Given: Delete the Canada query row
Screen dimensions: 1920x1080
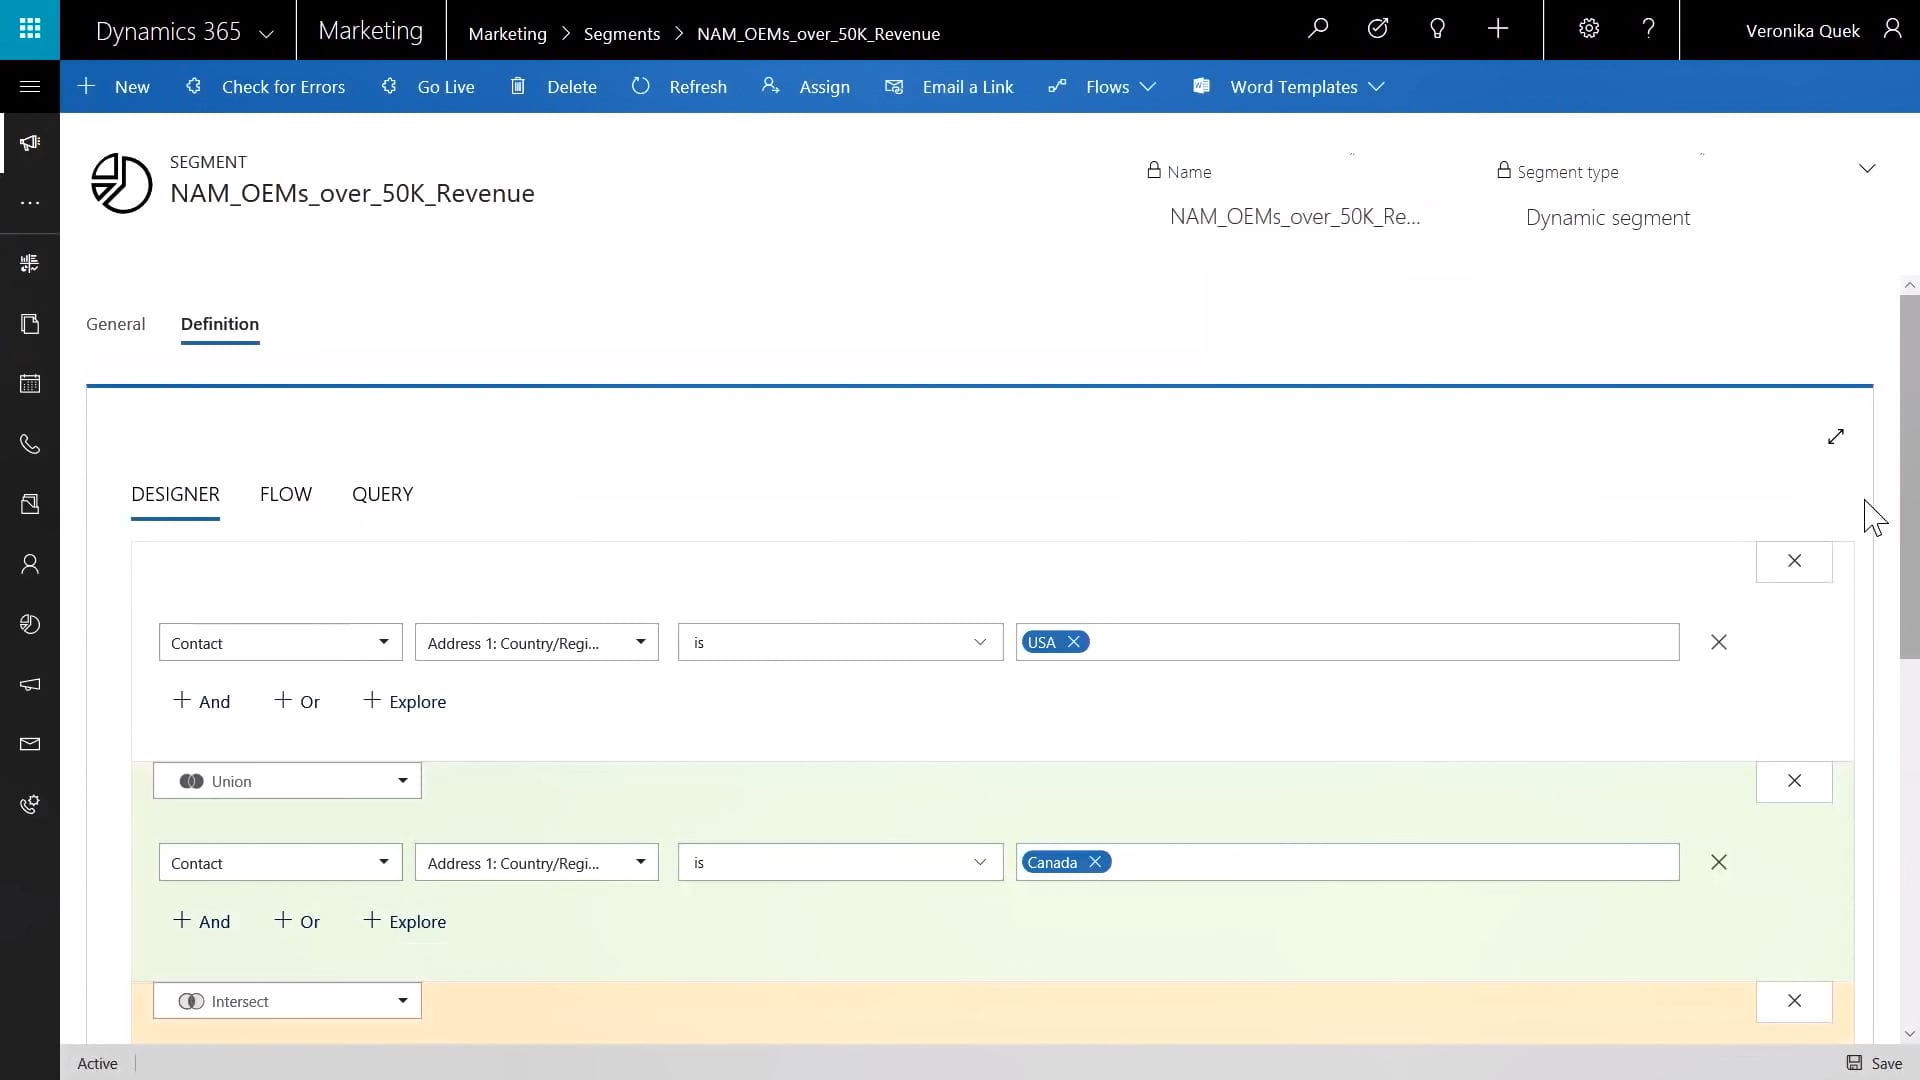Looking at the screenshot, I should pos(1718,862).
